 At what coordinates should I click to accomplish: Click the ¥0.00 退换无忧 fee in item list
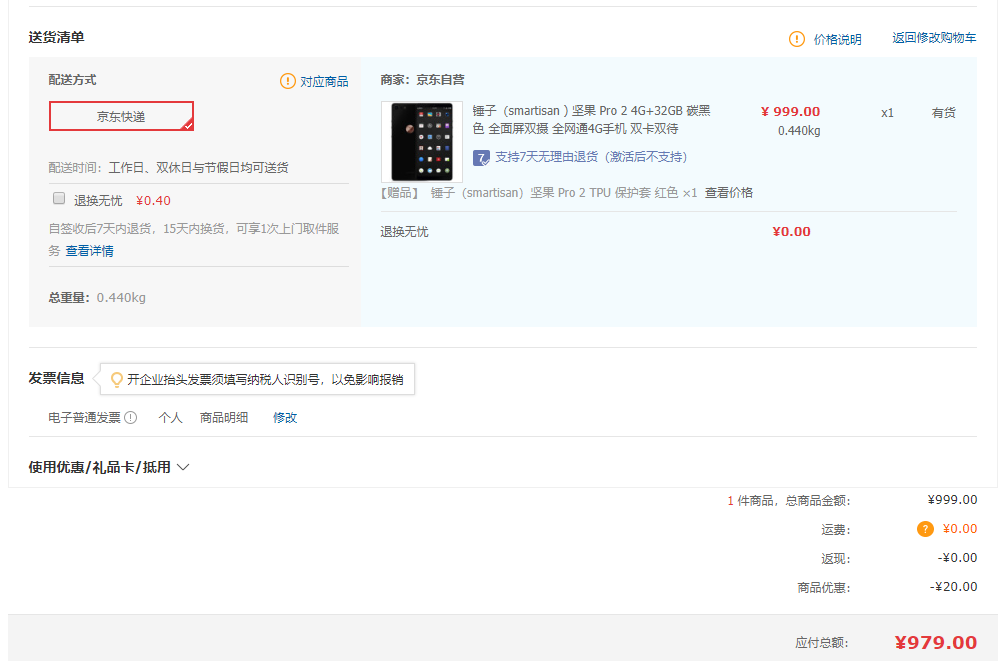792,231
